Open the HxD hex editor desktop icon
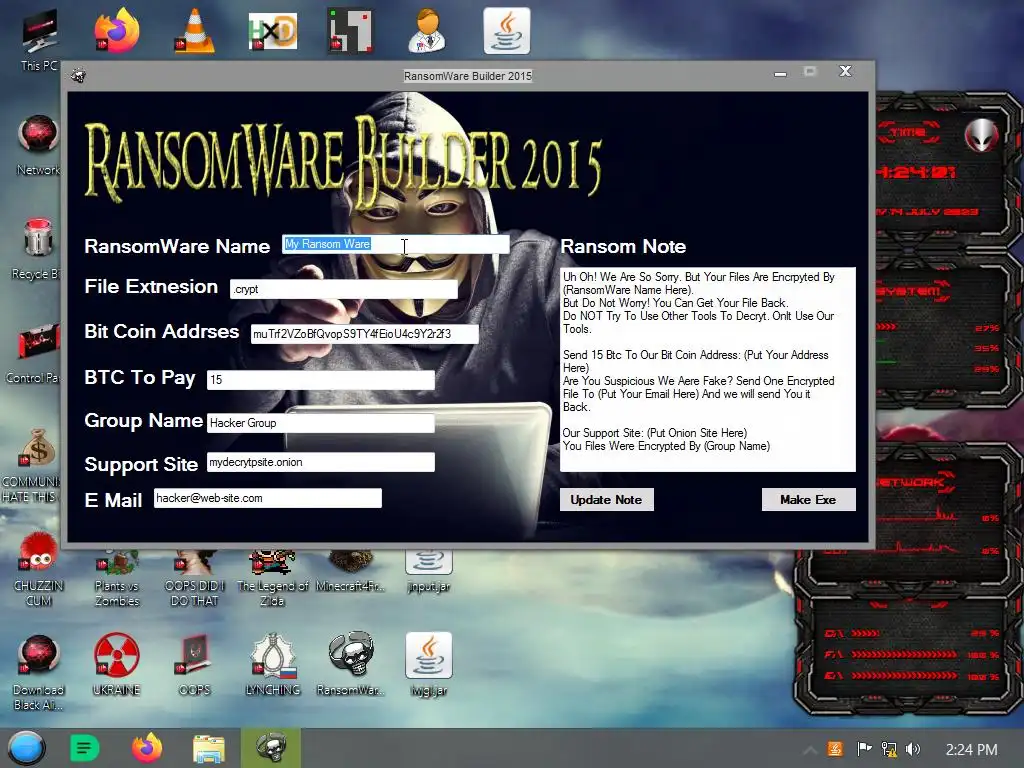Screen dimensions: 1024x768 [273, 31]
